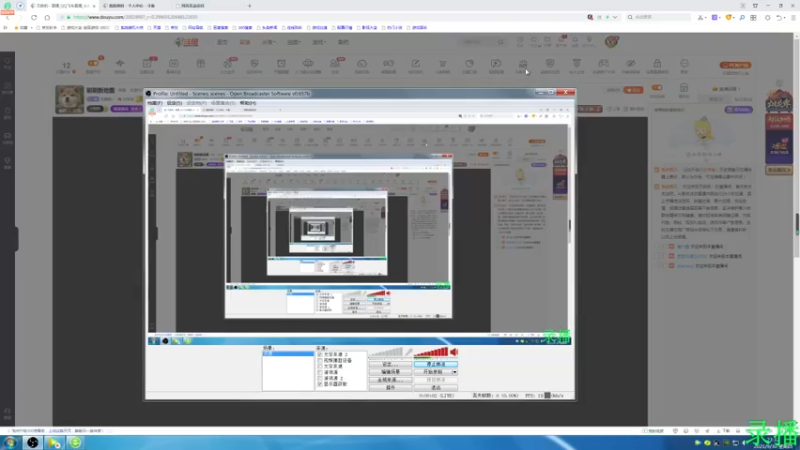Enable the 视频捕捉设备 source checkbox
This screenshot has height=450, width=800.
coord(320,360)
